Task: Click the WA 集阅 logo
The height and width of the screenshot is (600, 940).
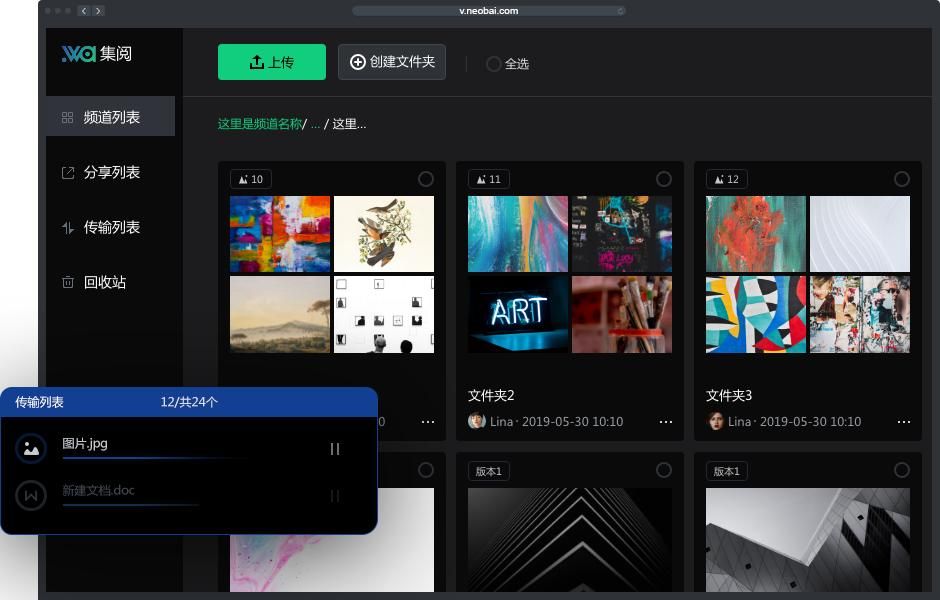Action: pos(96,54)
